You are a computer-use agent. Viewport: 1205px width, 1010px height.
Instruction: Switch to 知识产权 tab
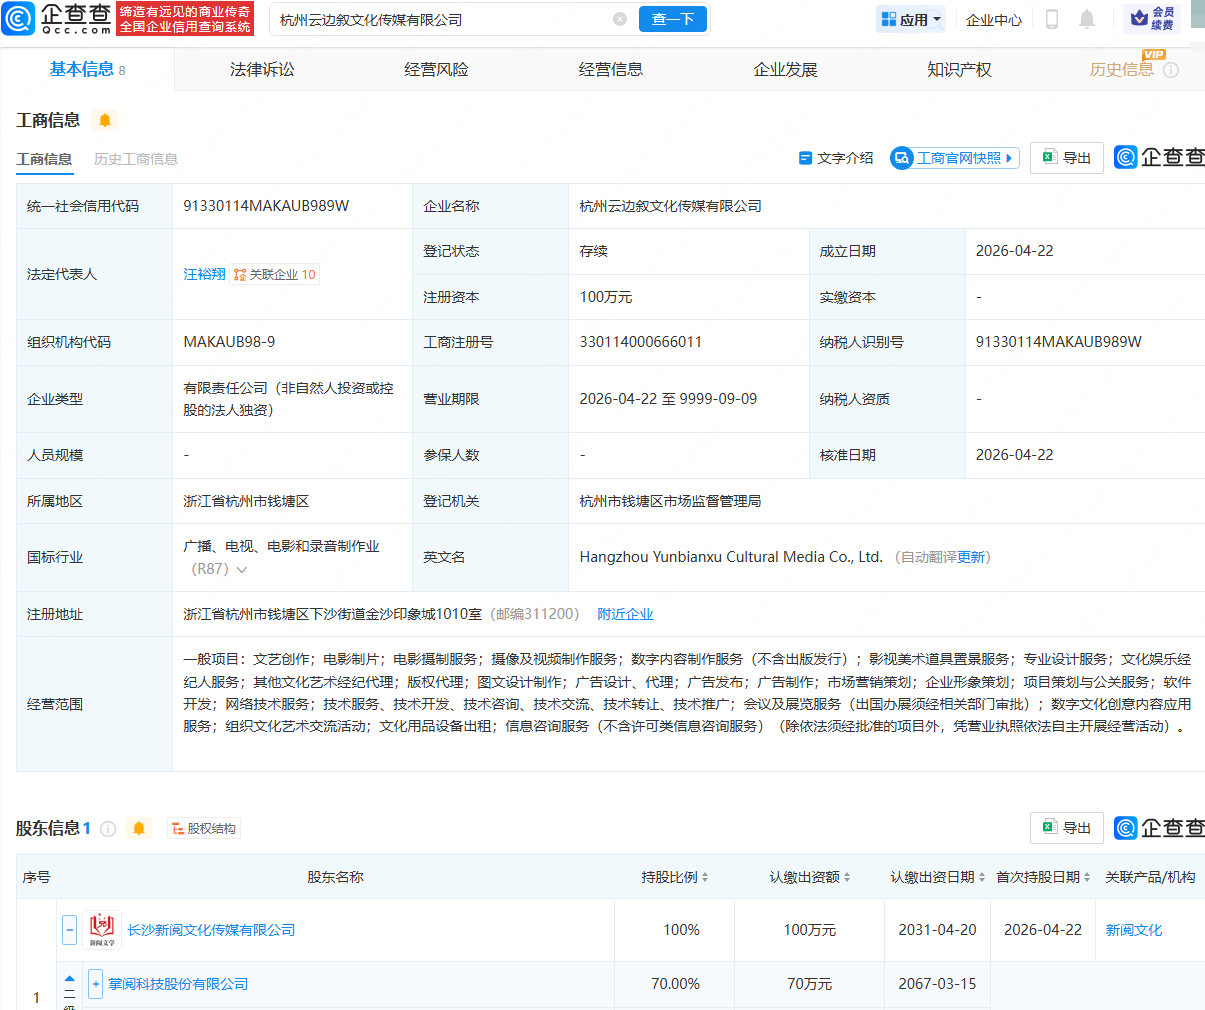pyautogui.click(x=959, y=69)
